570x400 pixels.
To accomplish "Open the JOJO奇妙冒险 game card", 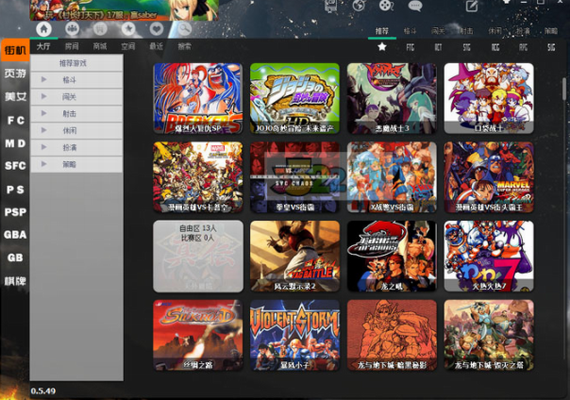I will point(295,99).
